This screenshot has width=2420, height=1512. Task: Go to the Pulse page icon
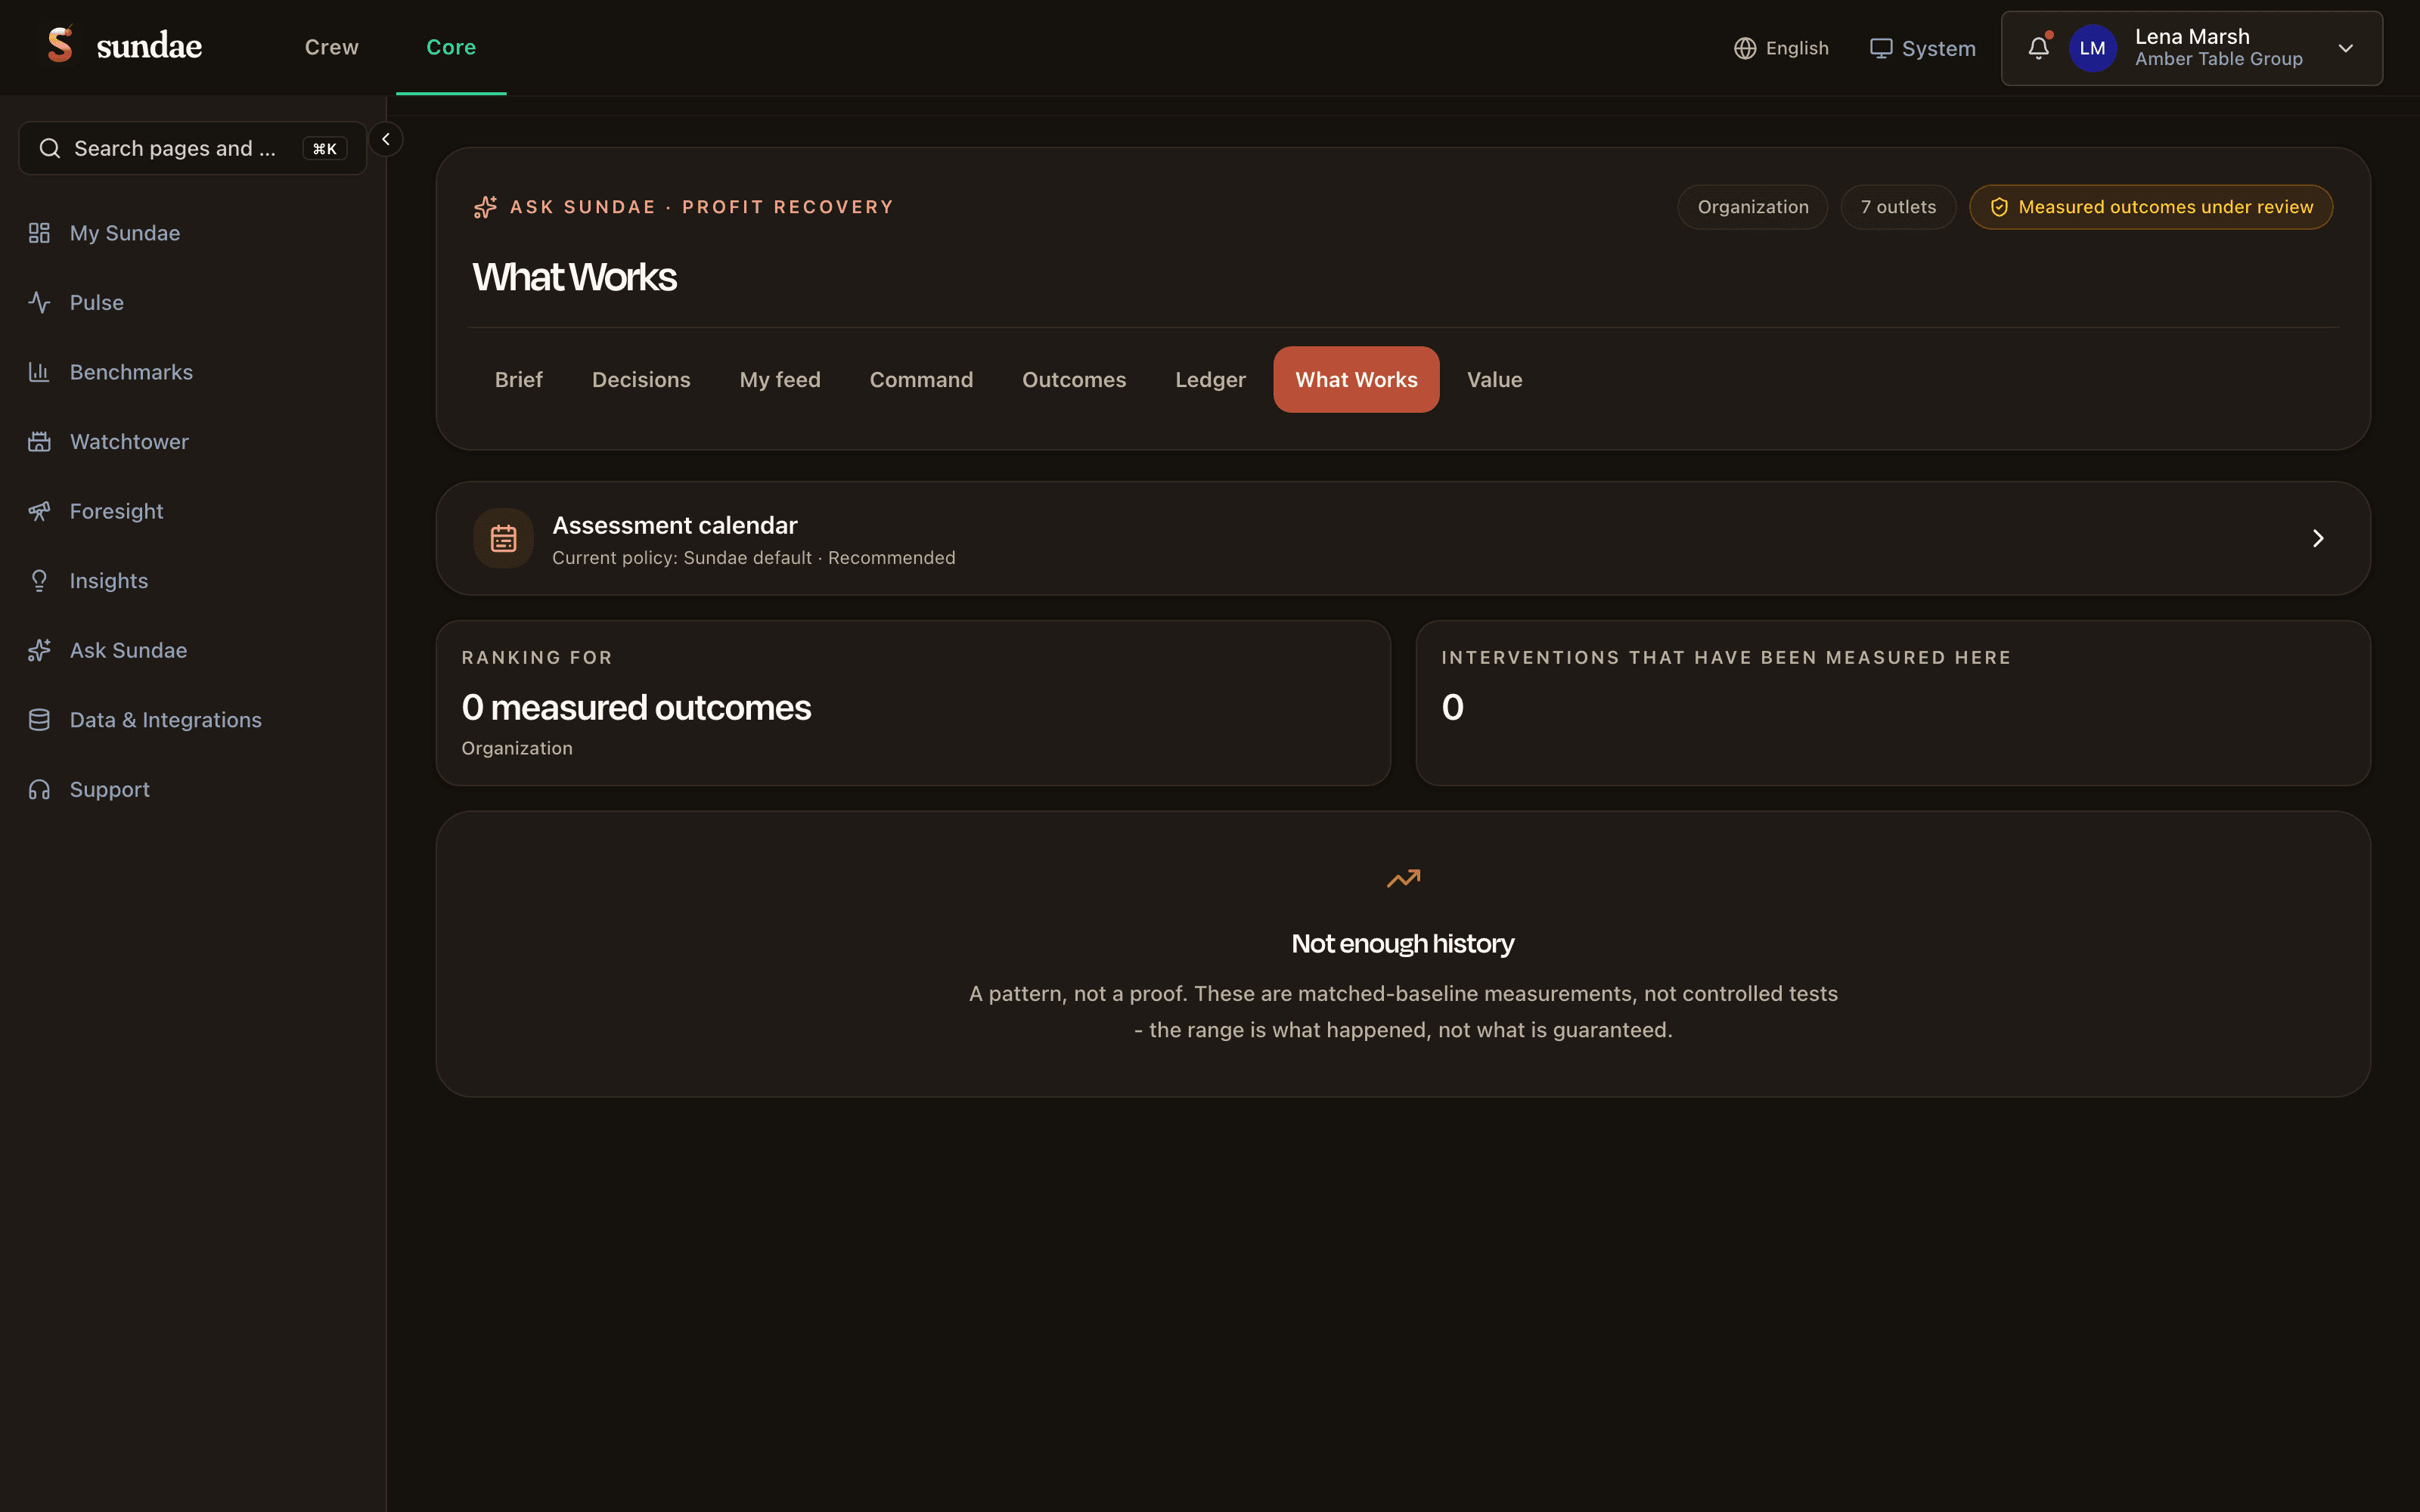(39, 302)
